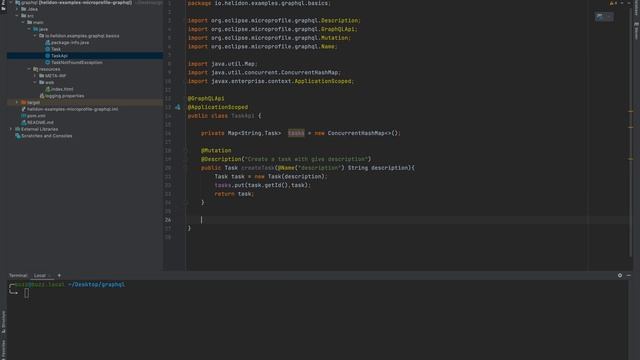Image resolution: width=640 pixels, height=360 pixels.
Task: Expand the .idea folder arrow
Action: [17, 9]
